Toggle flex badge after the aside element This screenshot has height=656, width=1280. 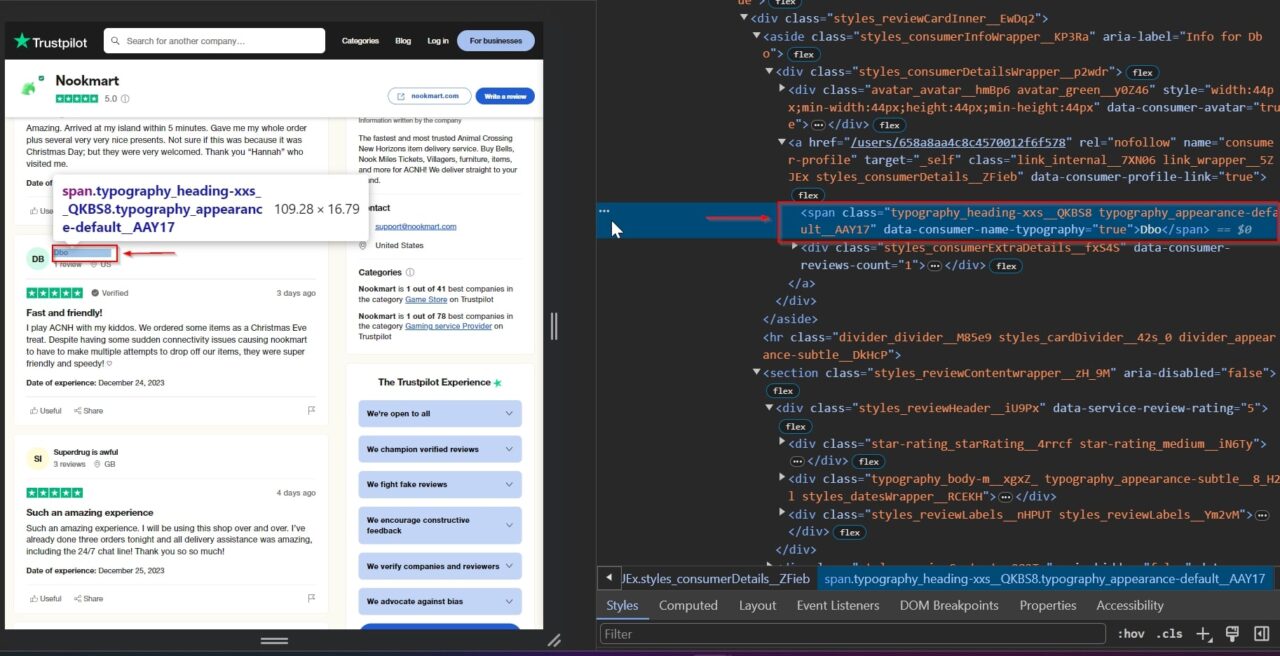(x=802, y=54)
